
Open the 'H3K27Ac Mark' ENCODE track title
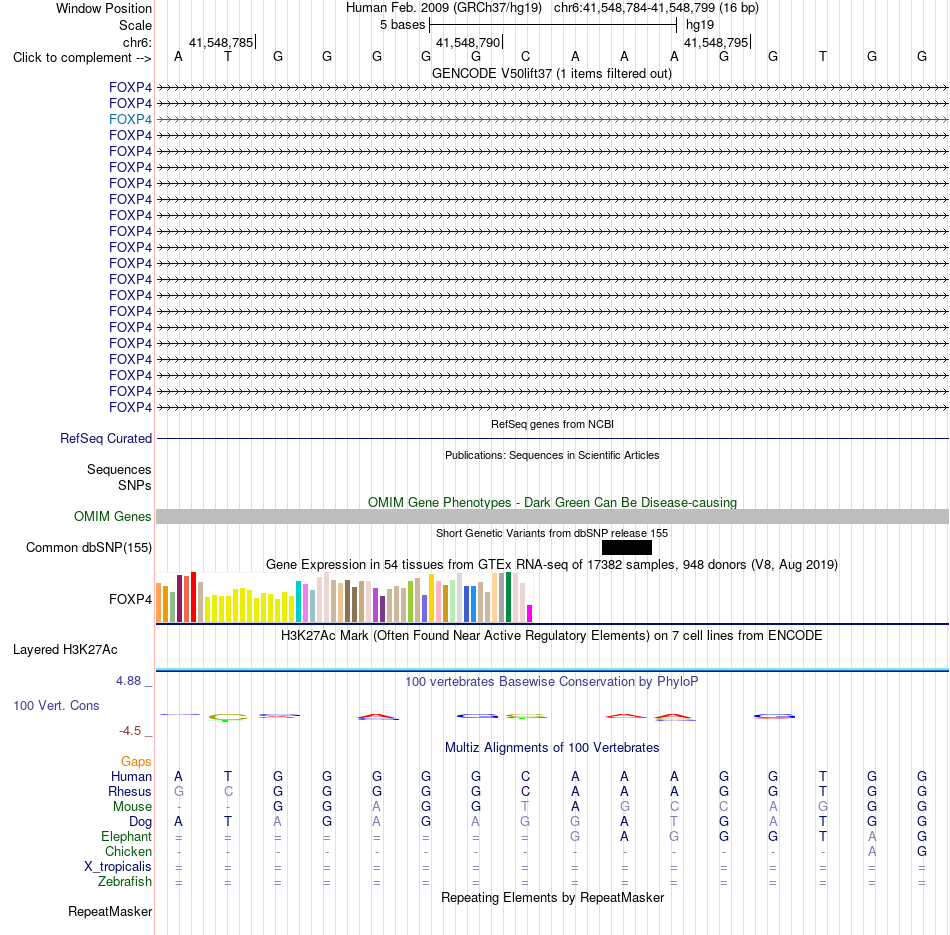552,636
